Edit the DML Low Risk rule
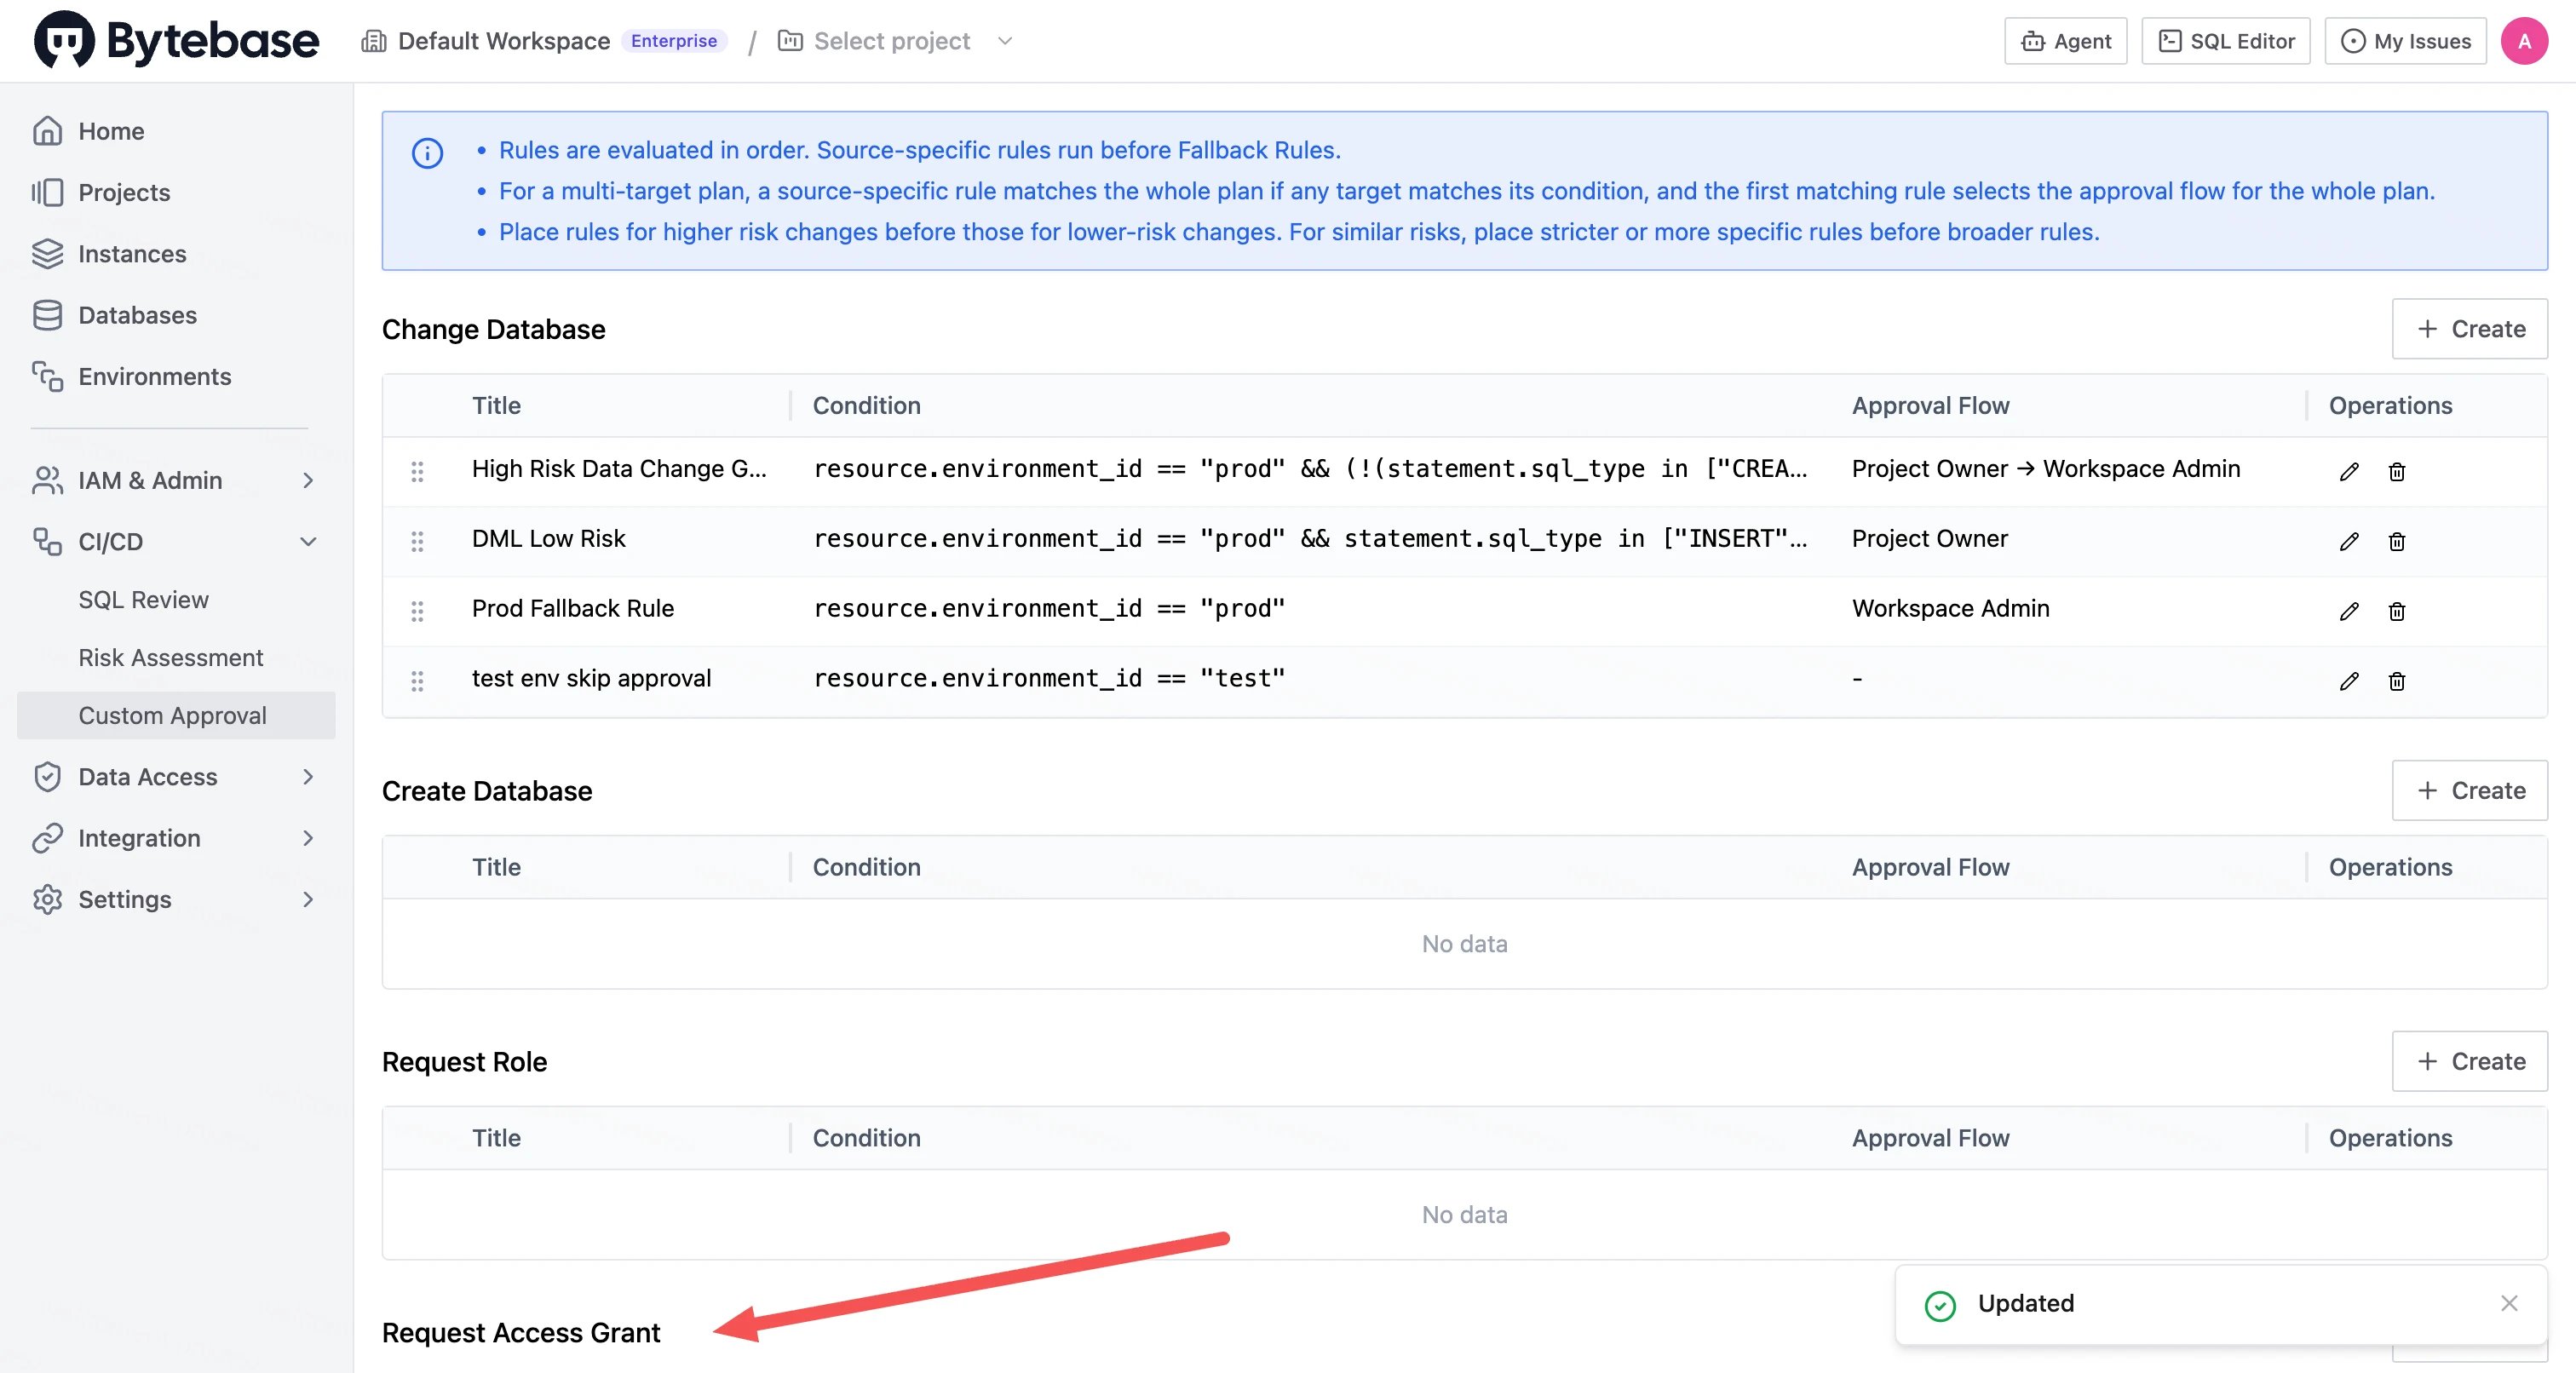 [2349, 541]
